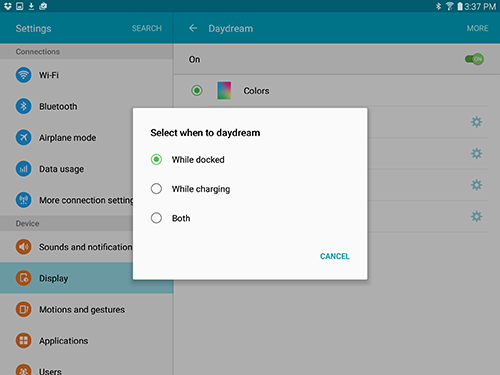The height and width of the screenshot is (375, 500).
Task: Open the second daydream settings gear
Action: coord(476,153)
